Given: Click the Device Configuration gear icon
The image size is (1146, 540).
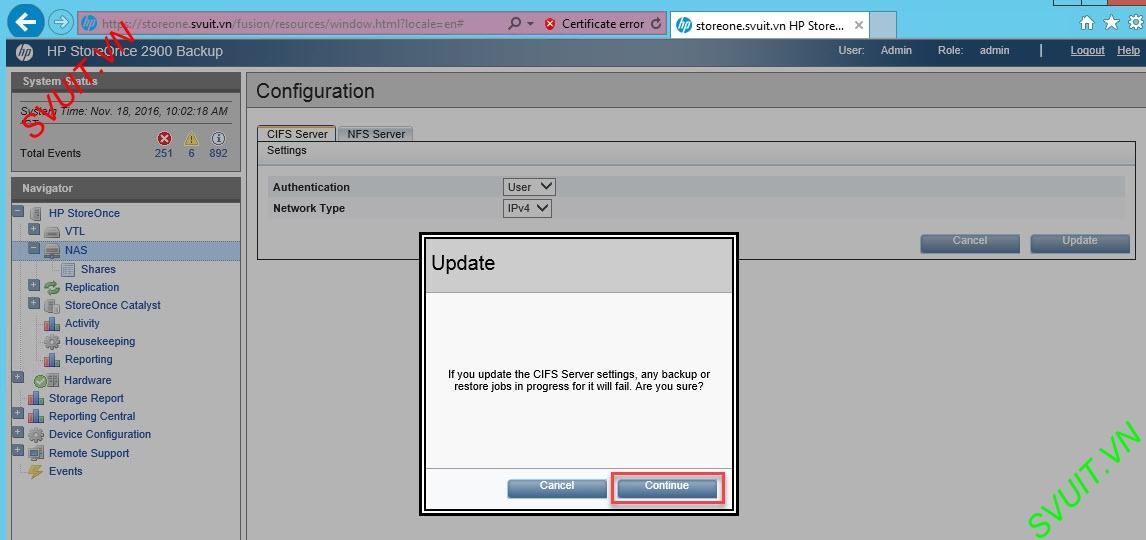Looking at the screenshot, I should (36, 435).
